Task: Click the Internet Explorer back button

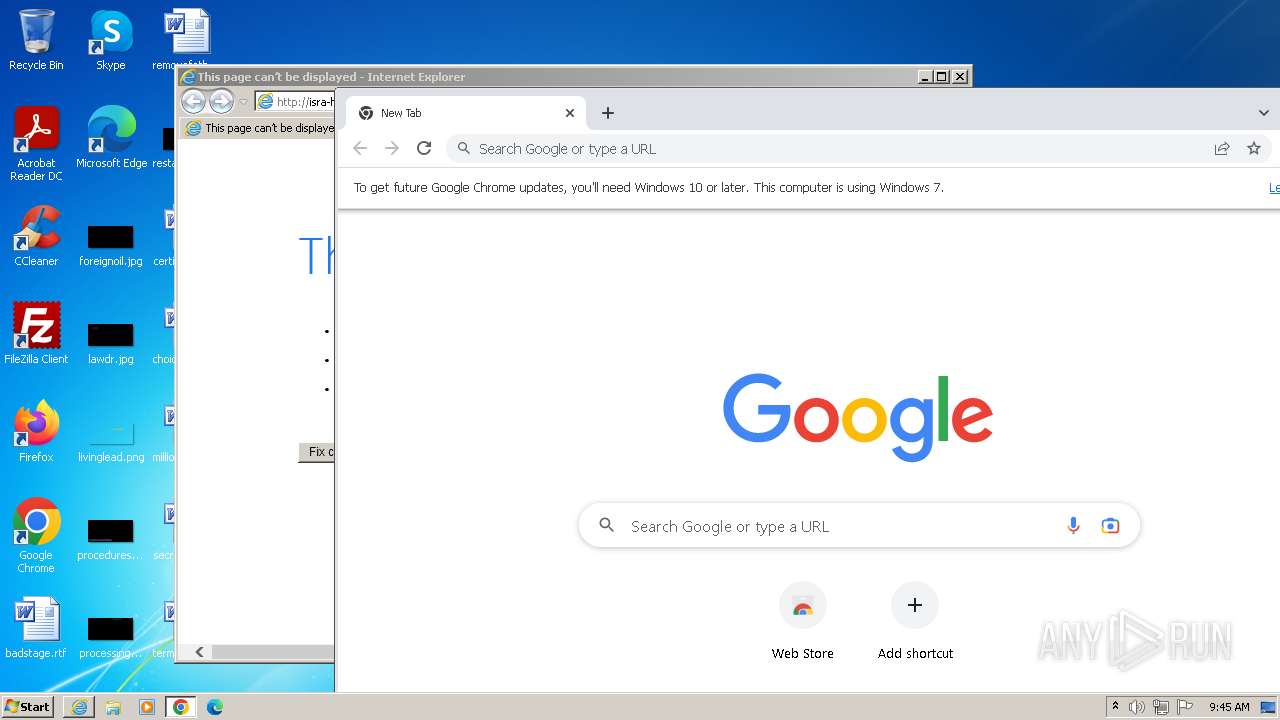Action: 193,101
